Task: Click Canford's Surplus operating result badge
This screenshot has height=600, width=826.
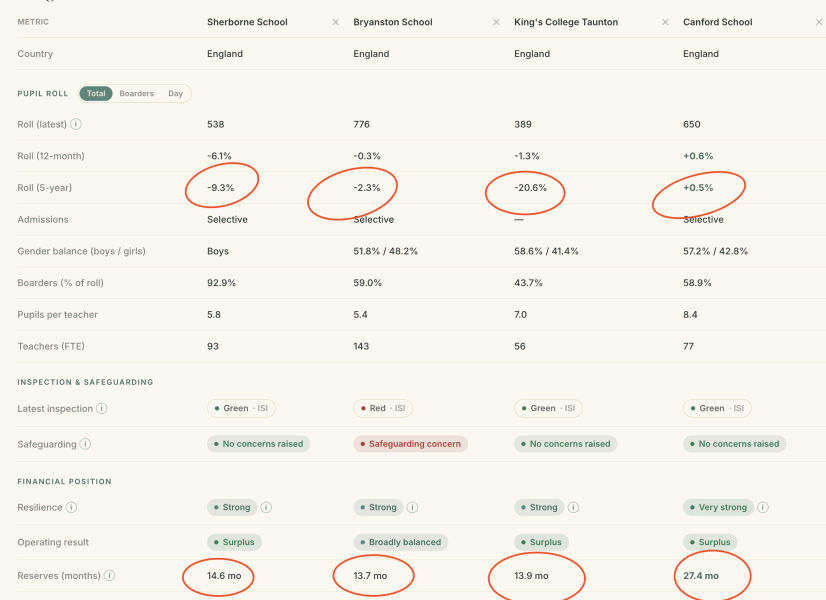Action: point(710,542)
